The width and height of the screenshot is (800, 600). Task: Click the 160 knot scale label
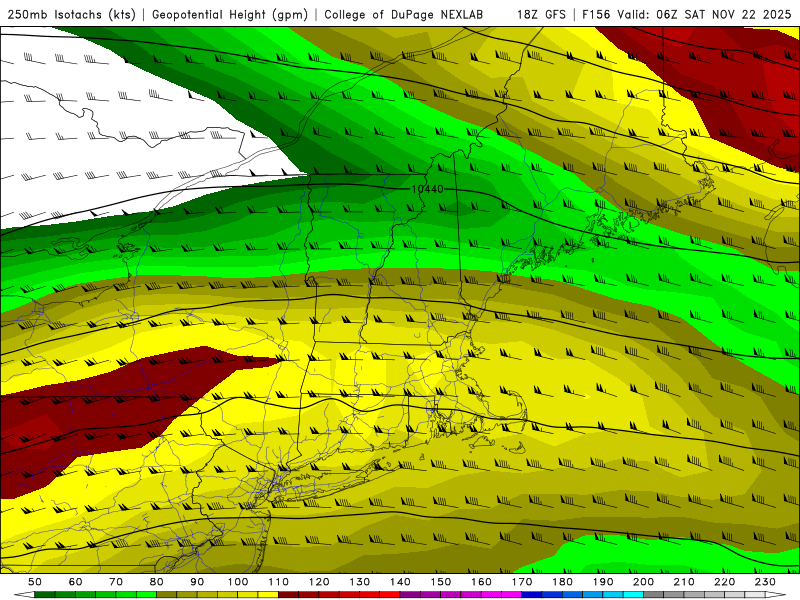(x=482, y=582)
